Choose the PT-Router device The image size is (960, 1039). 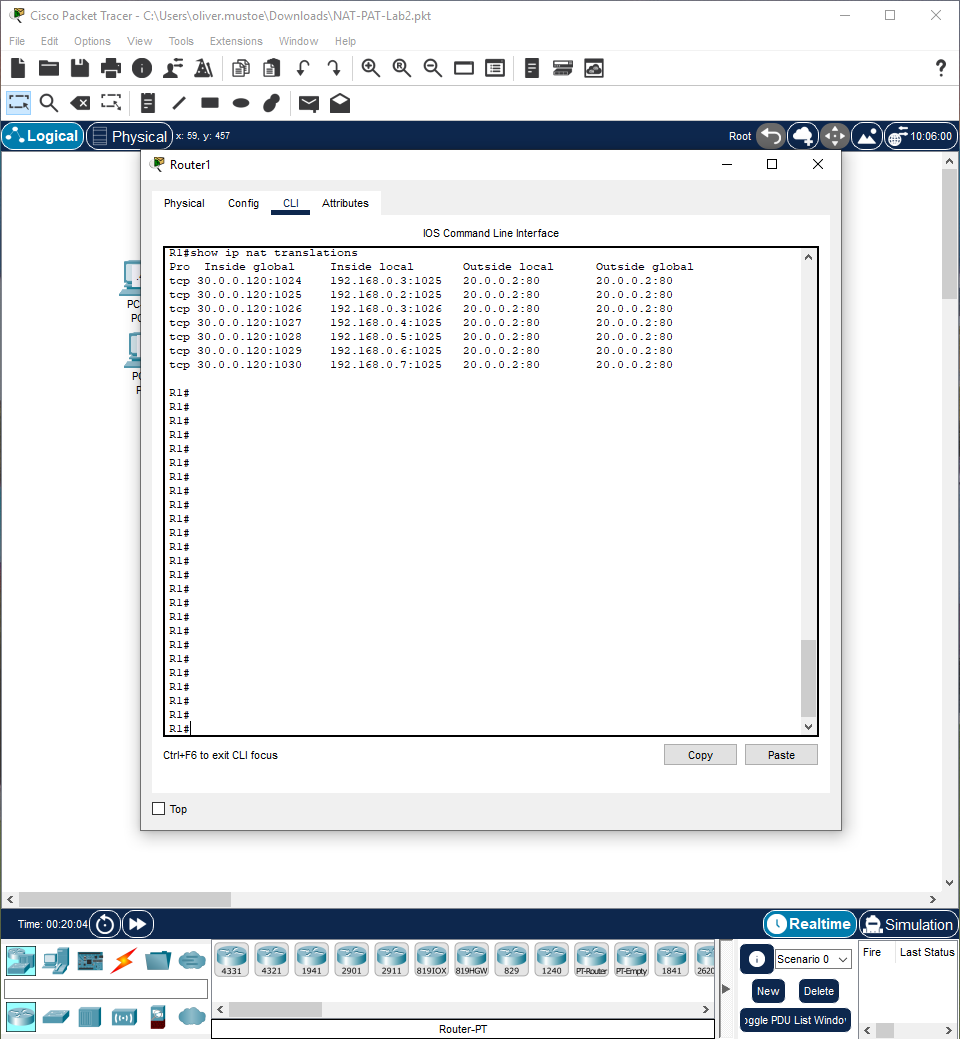(x=591, y=959)
